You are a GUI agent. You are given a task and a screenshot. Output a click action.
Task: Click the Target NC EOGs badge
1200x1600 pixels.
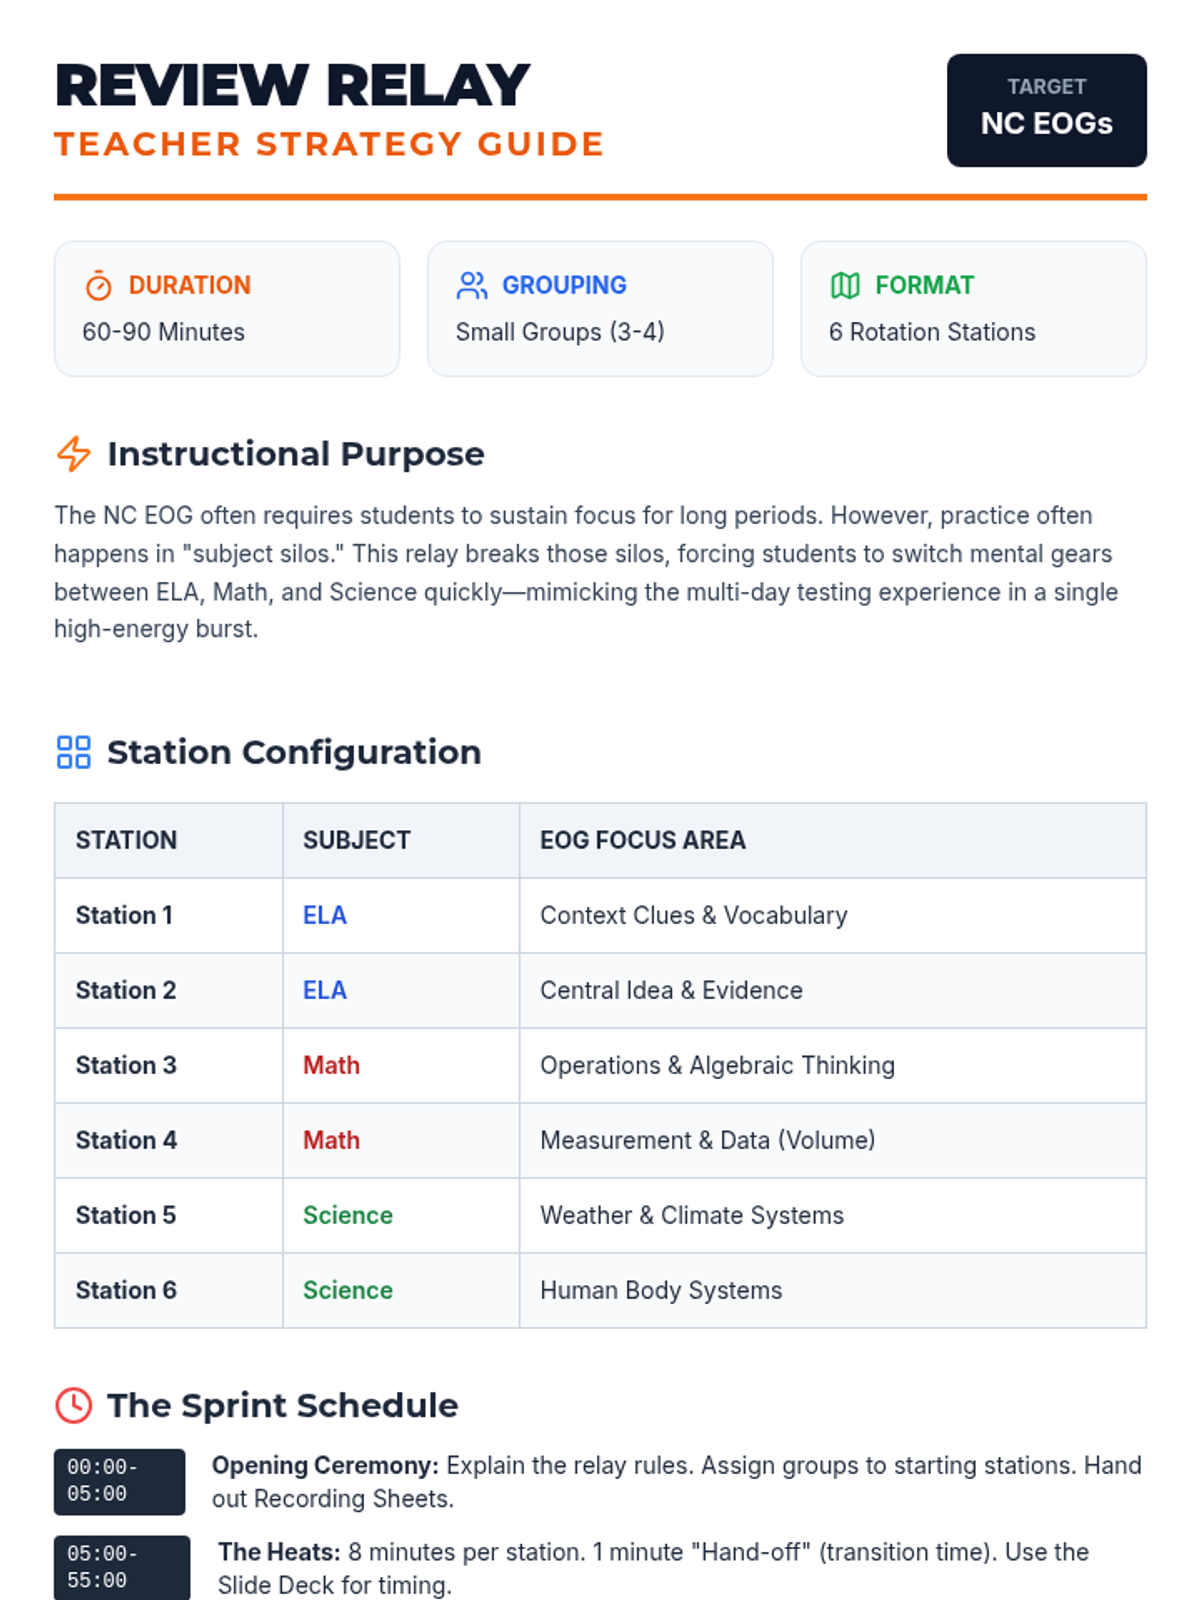pyautogui.click(x=1046, y=110)
